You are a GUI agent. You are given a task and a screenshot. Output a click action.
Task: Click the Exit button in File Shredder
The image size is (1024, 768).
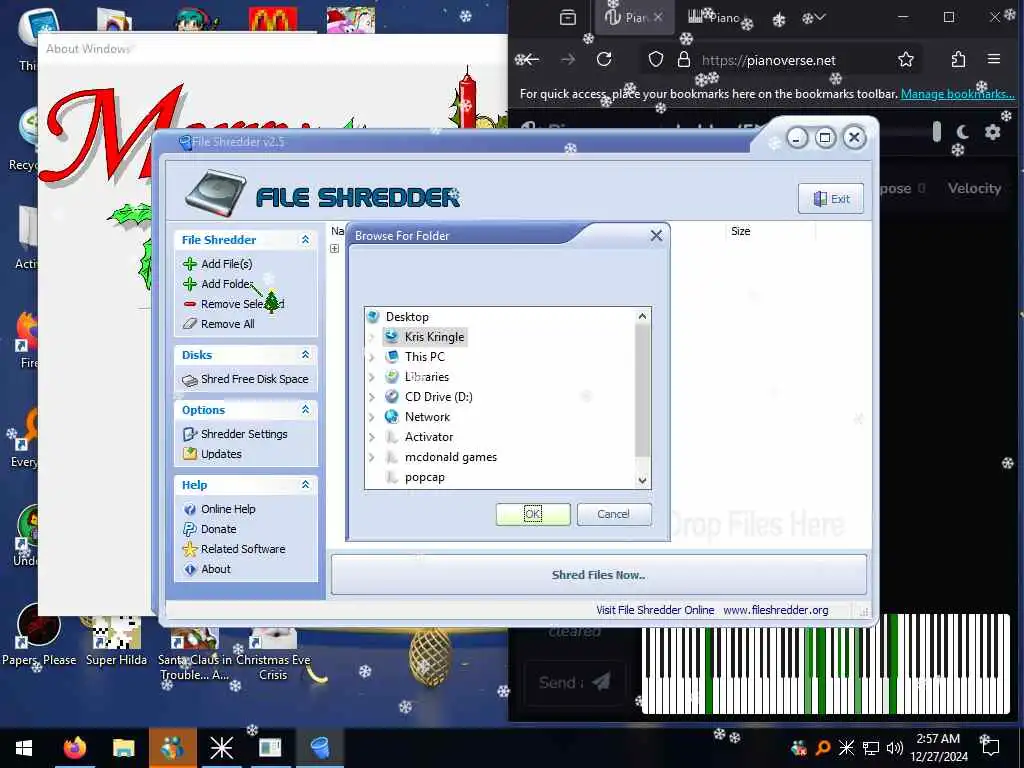click(x=831, y=199)
